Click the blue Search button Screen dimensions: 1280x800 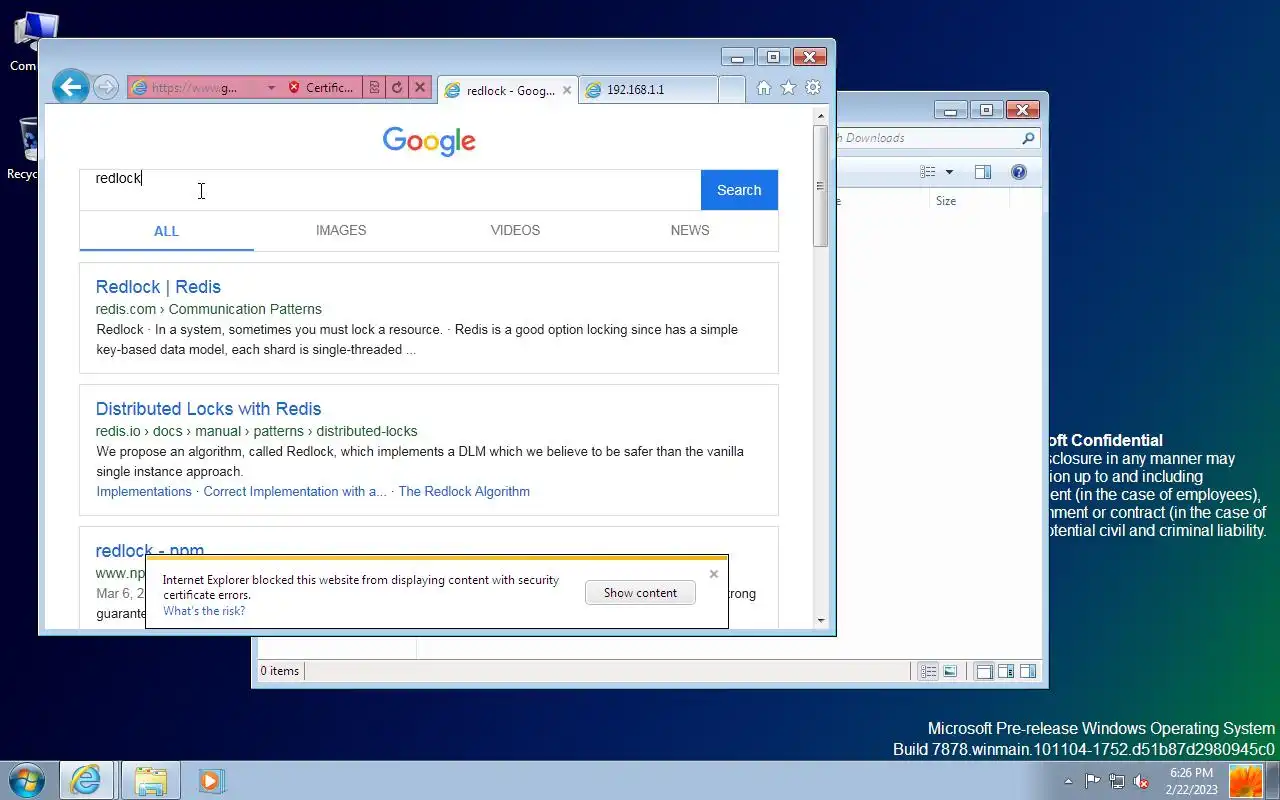pos(739,190)
